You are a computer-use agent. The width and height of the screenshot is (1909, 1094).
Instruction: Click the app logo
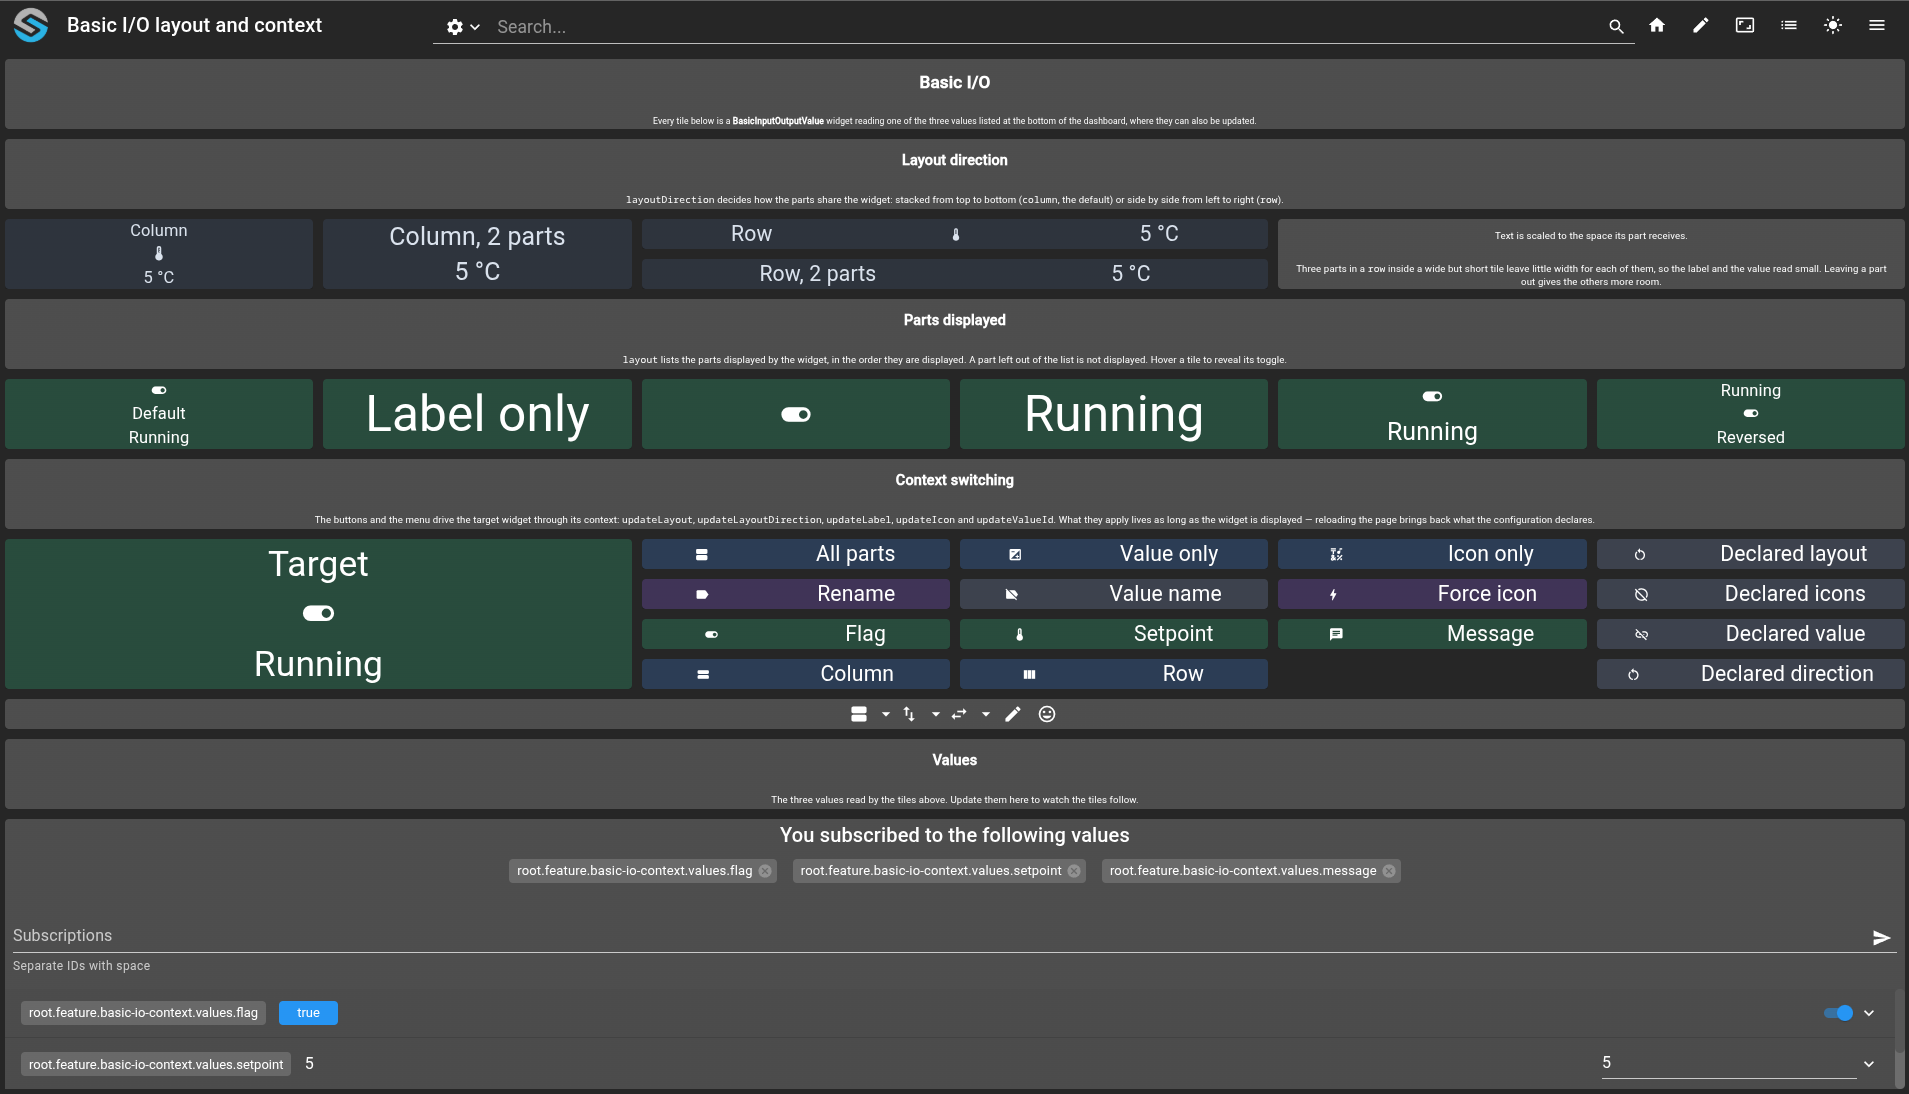point(31,25)
